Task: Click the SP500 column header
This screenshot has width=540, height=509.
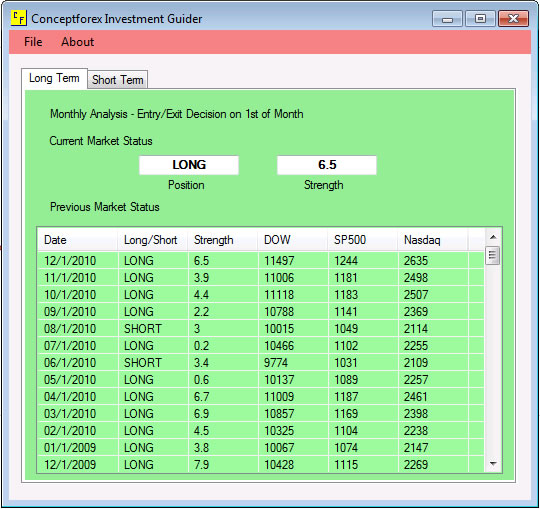Action: (x=362, y=240)
